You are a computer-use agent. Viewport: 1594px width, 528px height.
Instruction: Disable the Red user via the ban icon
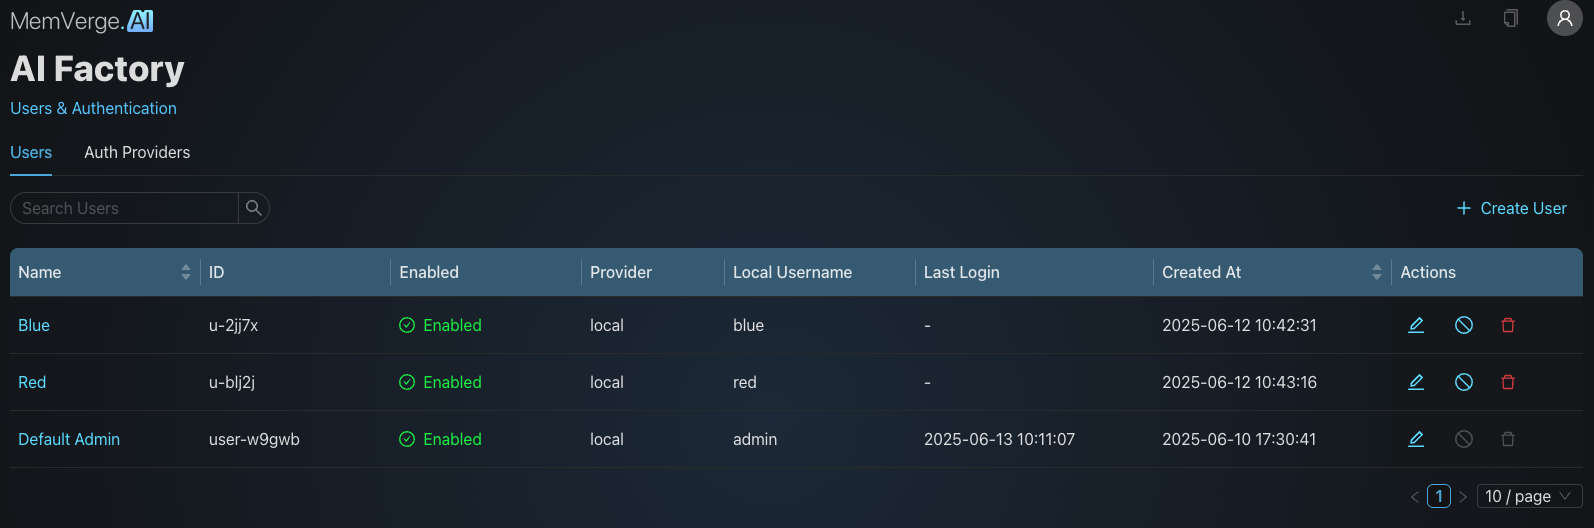pos(1463,382)
